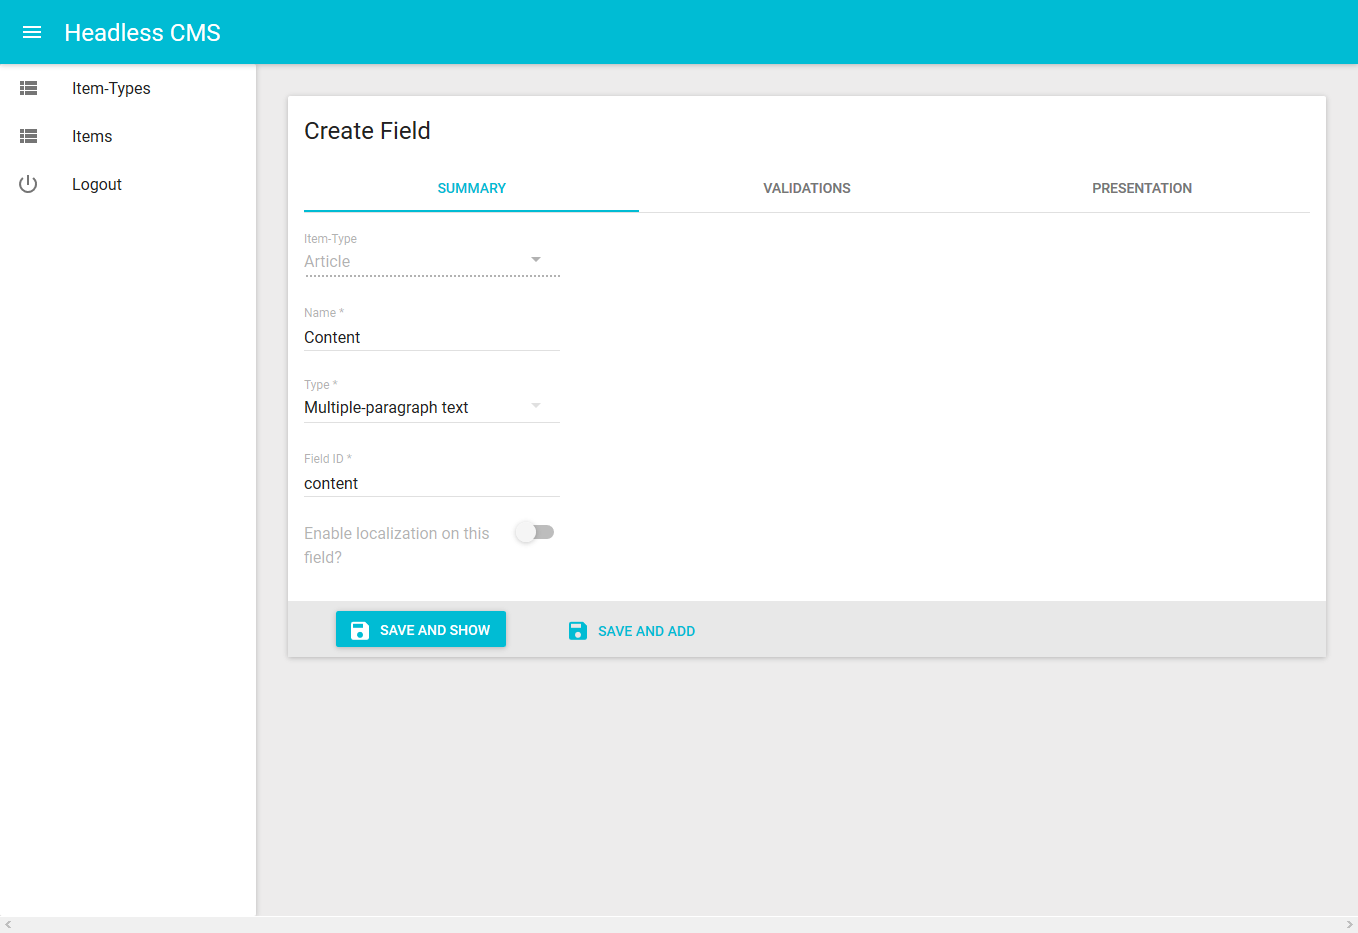Toggle Enable localization on this field switch
Image resolution: width=1358 pixels, height=933 pixels.
click(x=534, y=532)
